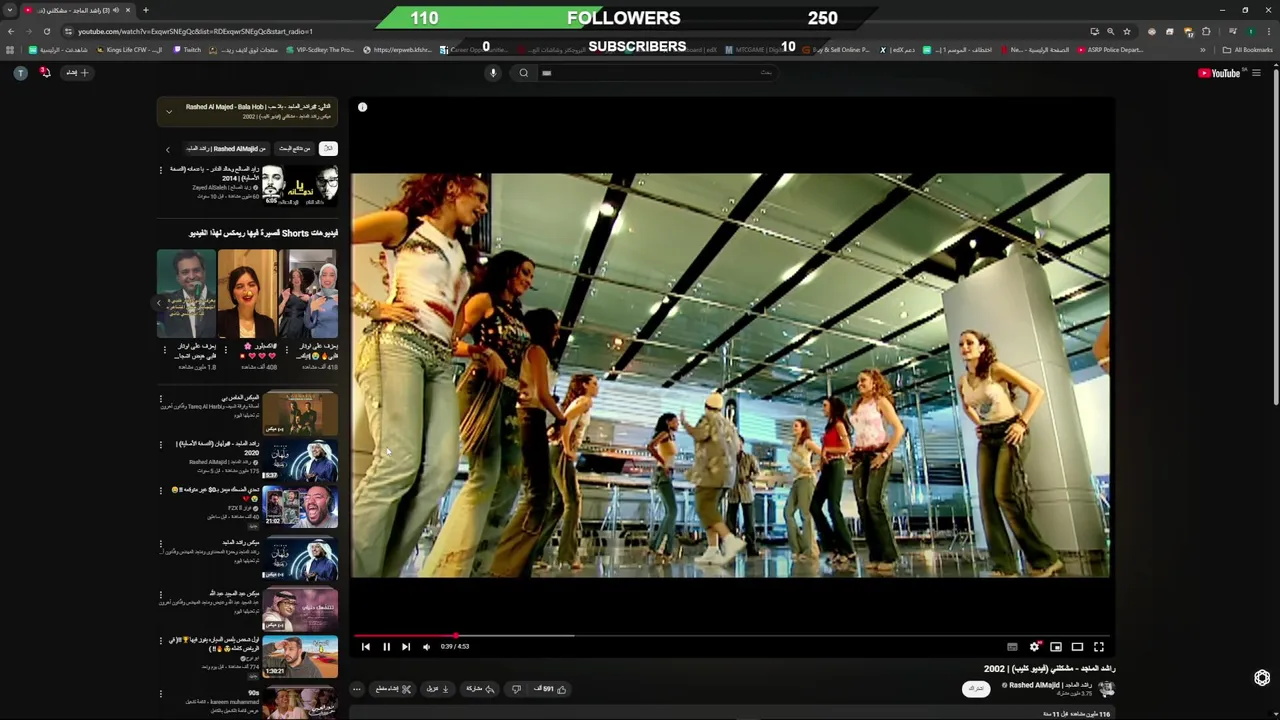Open the Short with 418 thousand views
1280x720 pixels.
308,294
